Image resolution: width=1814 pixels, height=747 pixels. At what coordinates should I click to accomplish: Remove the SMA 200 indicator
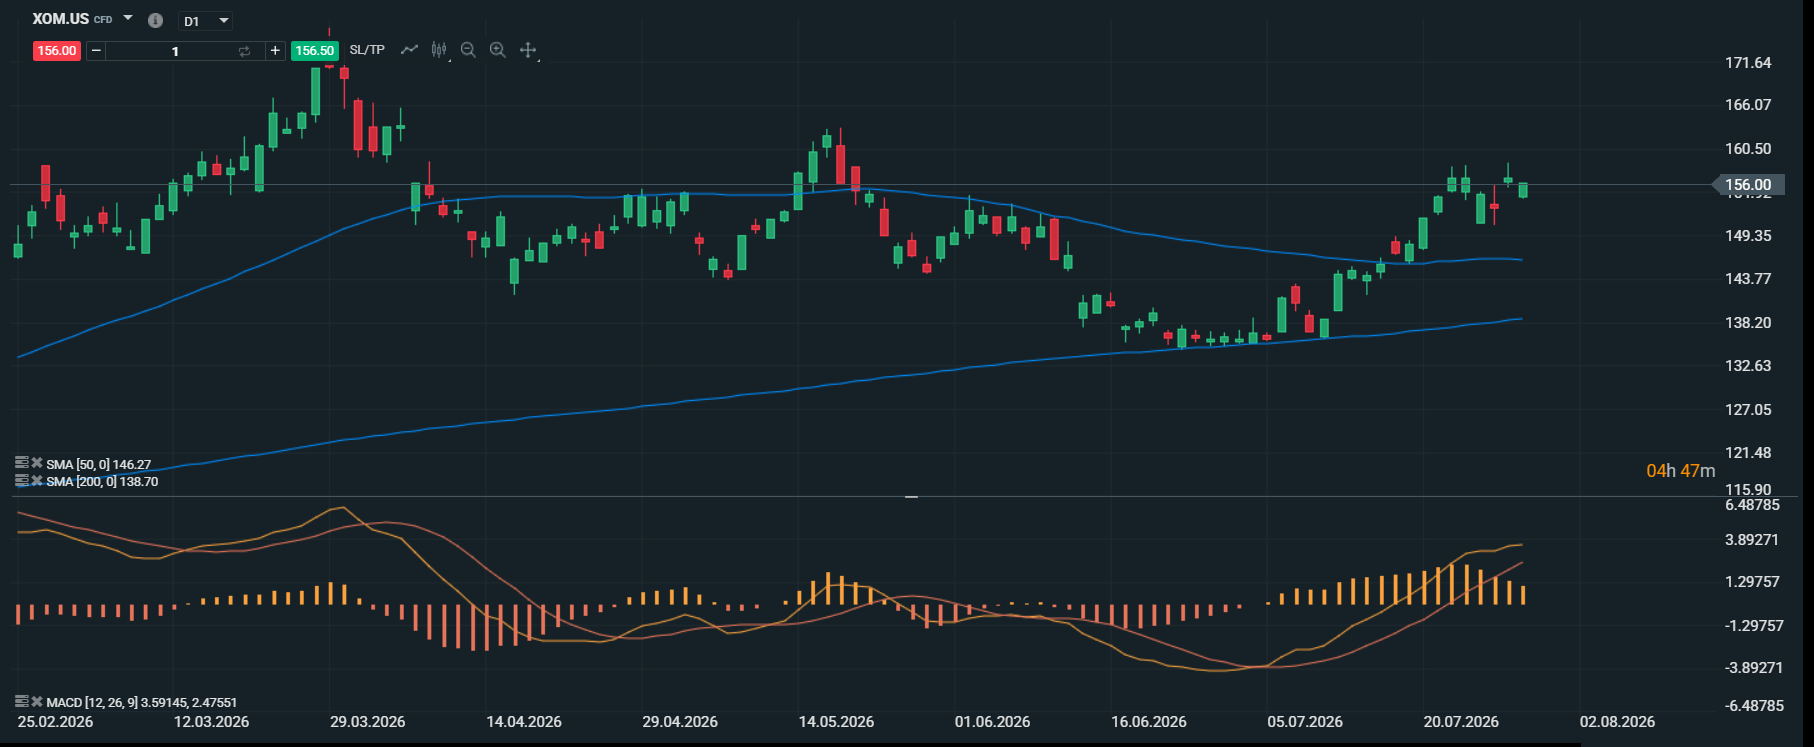(x=37, y=481)
